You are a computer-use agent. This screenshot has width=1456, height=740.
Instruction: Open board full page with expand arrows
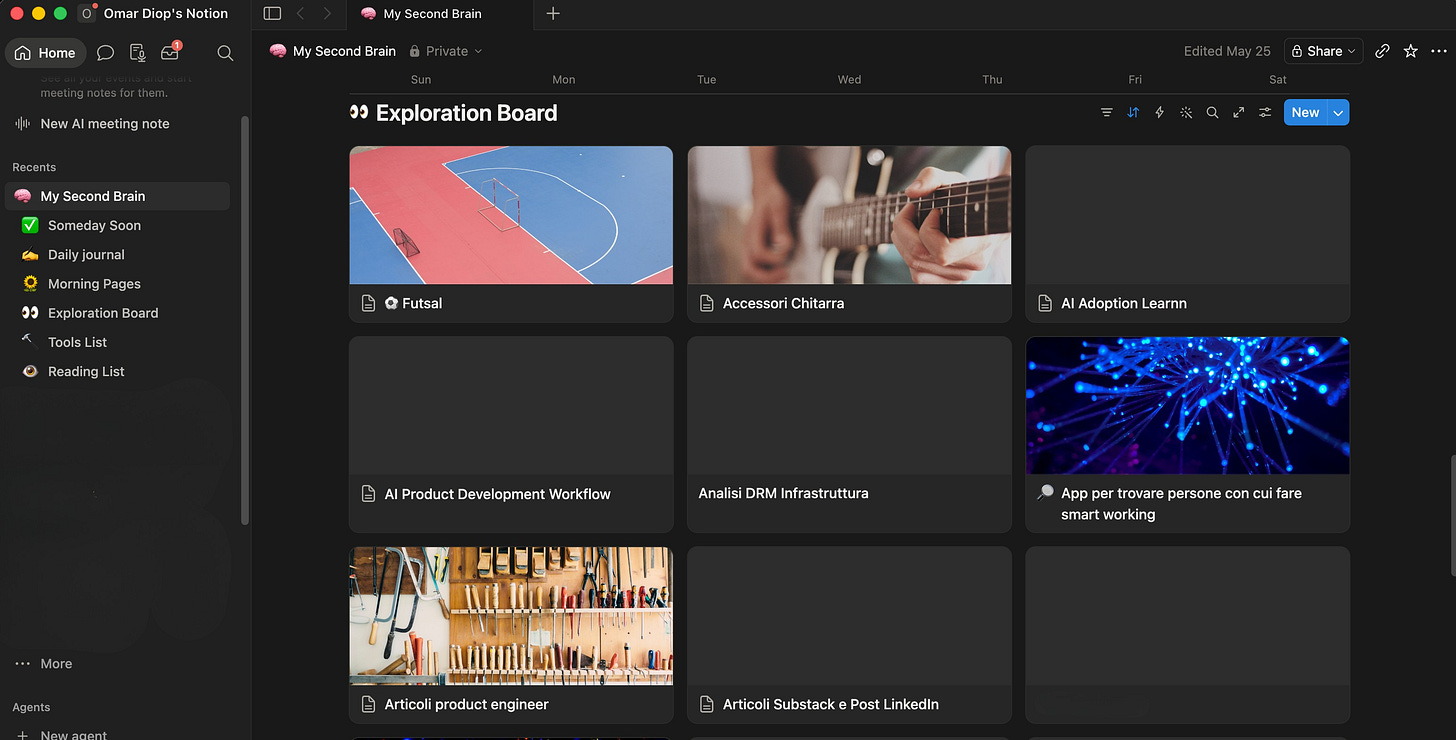1239,113
